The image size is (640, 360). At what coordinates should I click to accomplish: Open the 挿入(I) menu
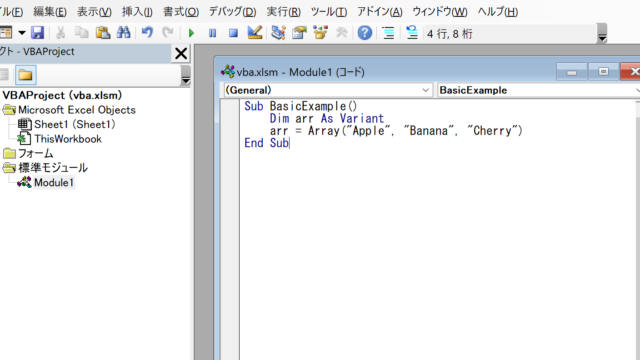tap(137, 12)
